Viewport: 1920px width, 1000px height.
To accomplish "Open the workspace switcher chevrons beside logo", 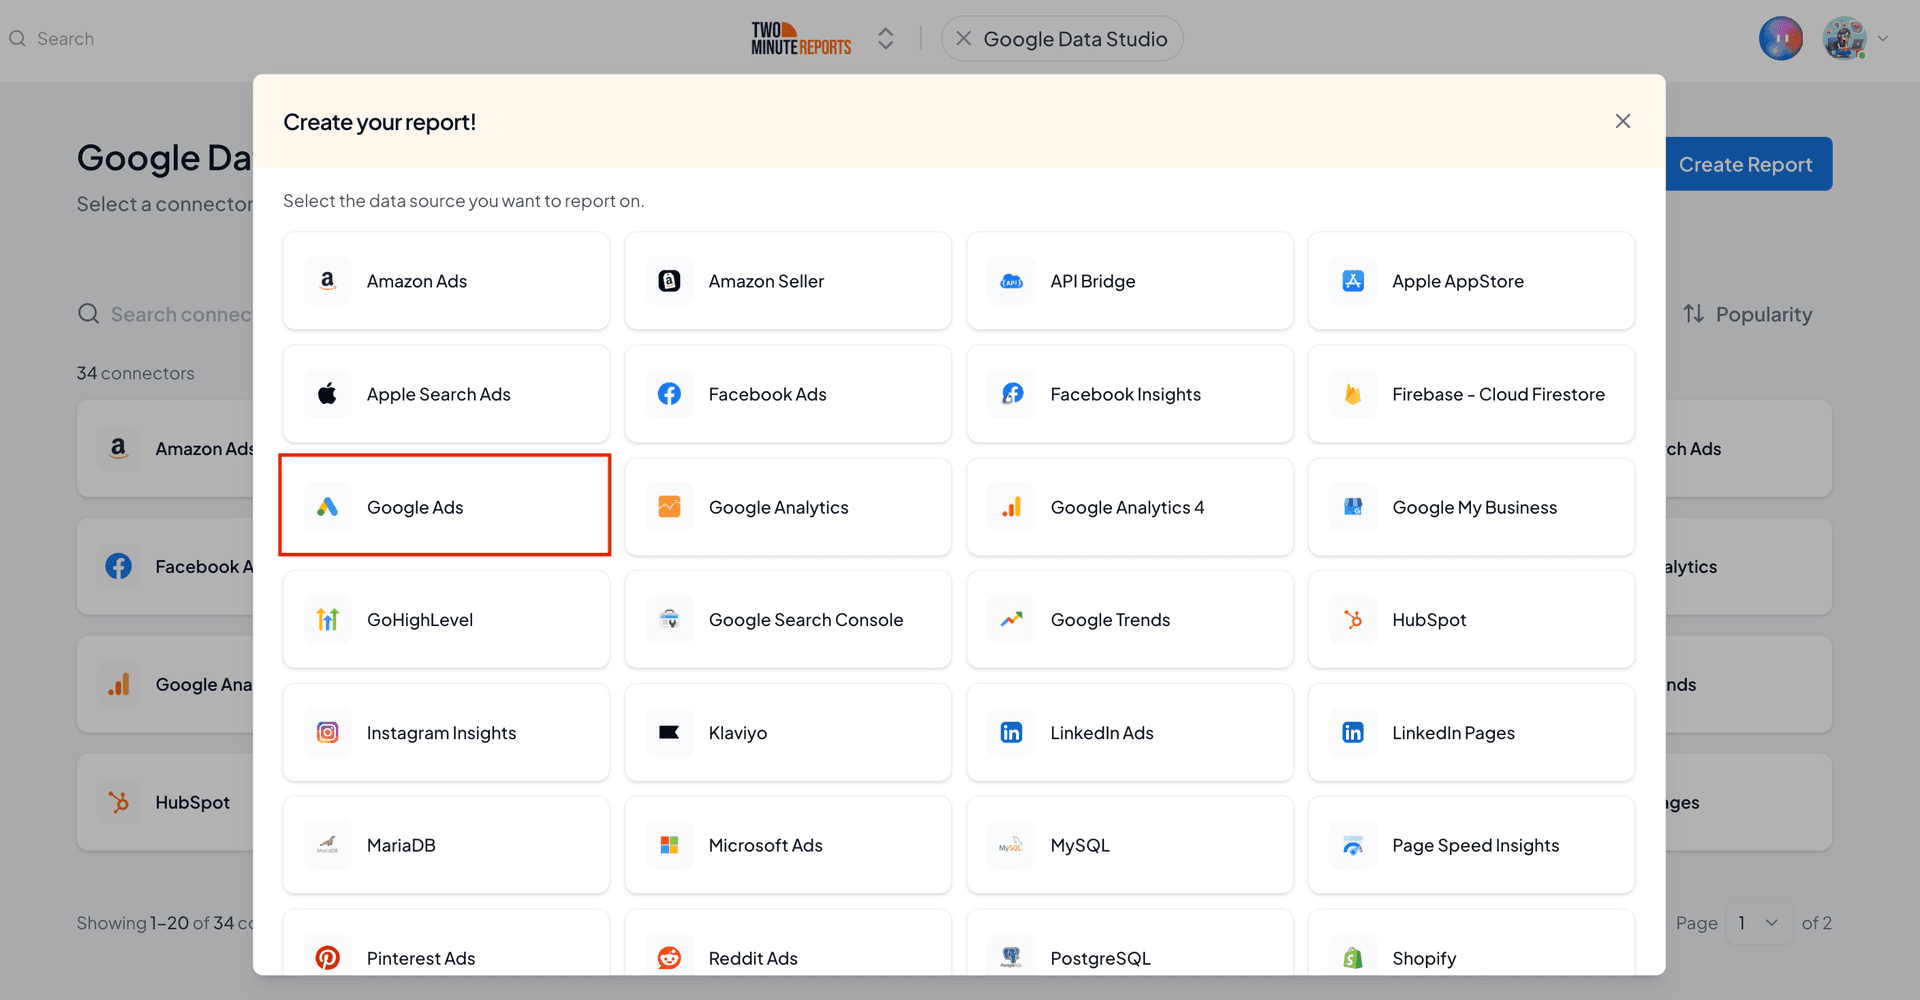I will coord(885,39).
